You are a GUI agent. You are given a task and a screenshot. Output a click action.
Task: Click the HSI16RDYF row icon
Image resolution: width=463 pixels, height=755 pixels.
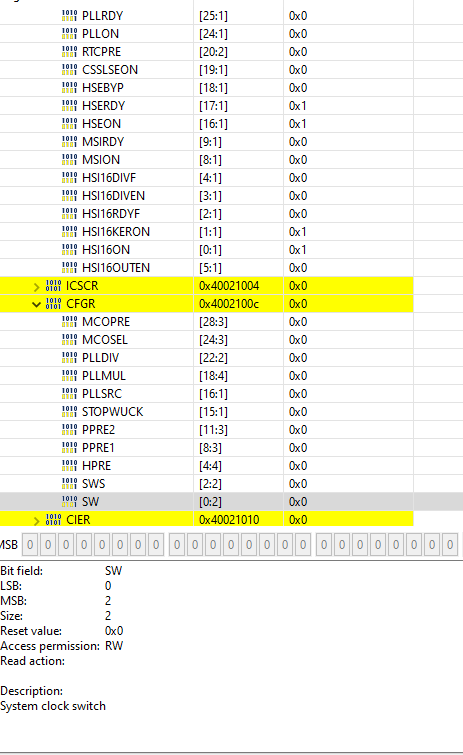tap(69, 214)
